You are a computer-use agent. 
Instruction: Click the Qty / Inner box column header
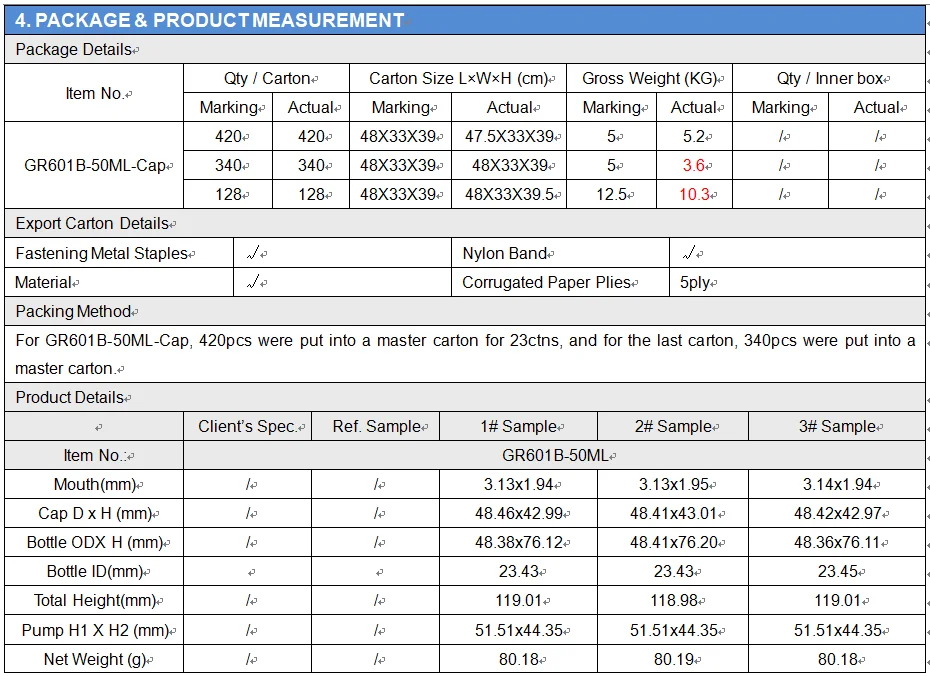coord(829,79)
